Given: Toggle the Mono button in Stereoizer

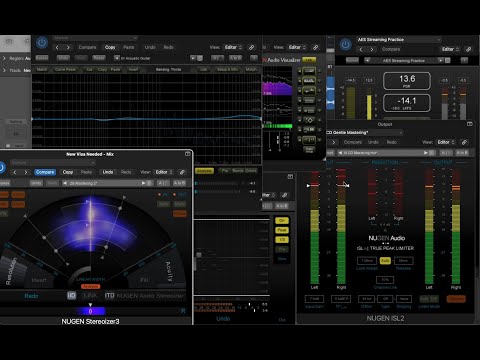Looking at the screenshot, I should pos(180,204).
